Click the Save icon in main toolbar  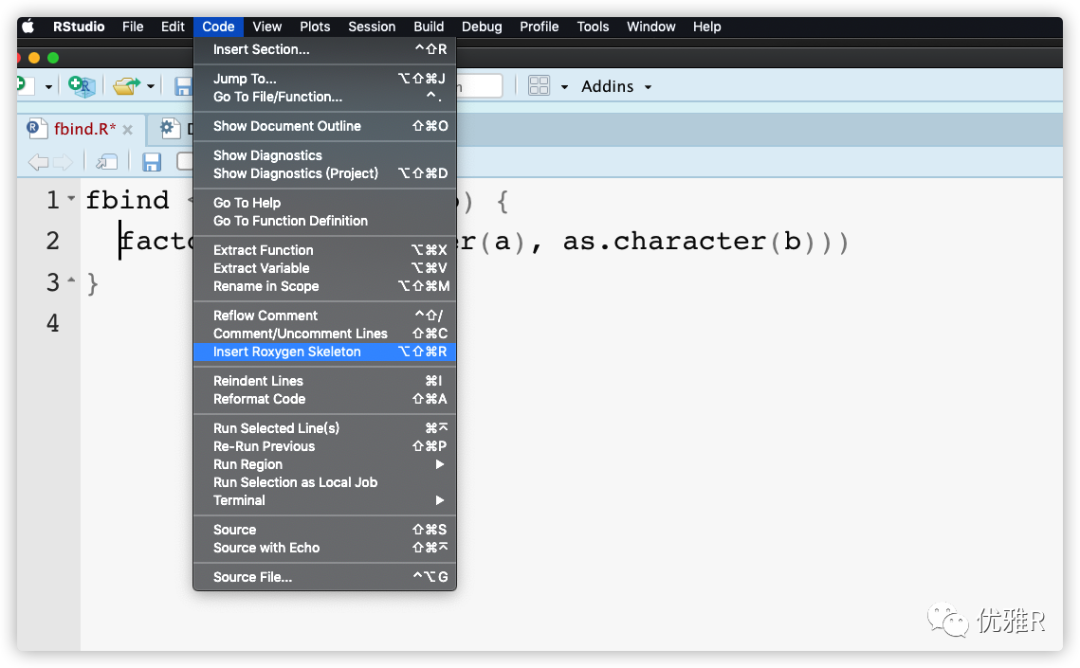(x=183, y=86)
